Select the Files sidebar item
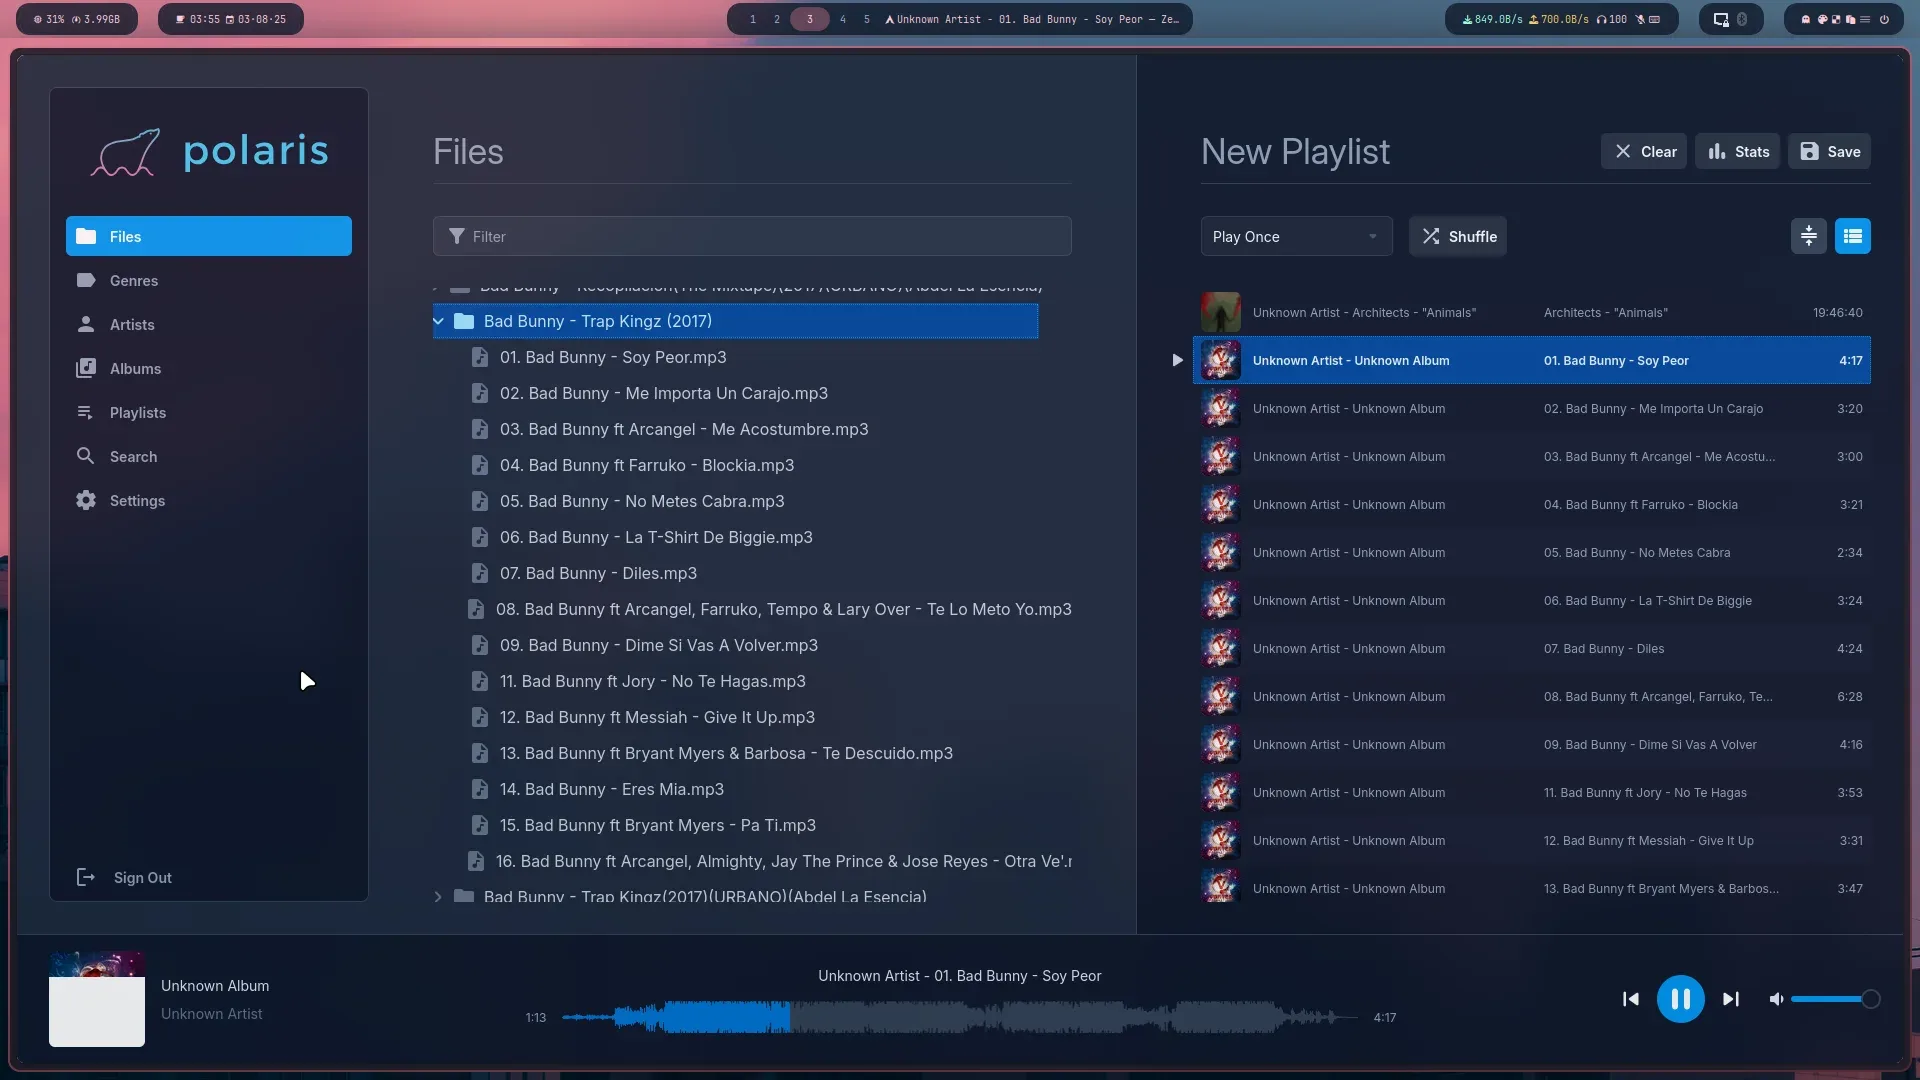Image resolution: width=1920 pixels, height=1080 pixels. [209, 236]
